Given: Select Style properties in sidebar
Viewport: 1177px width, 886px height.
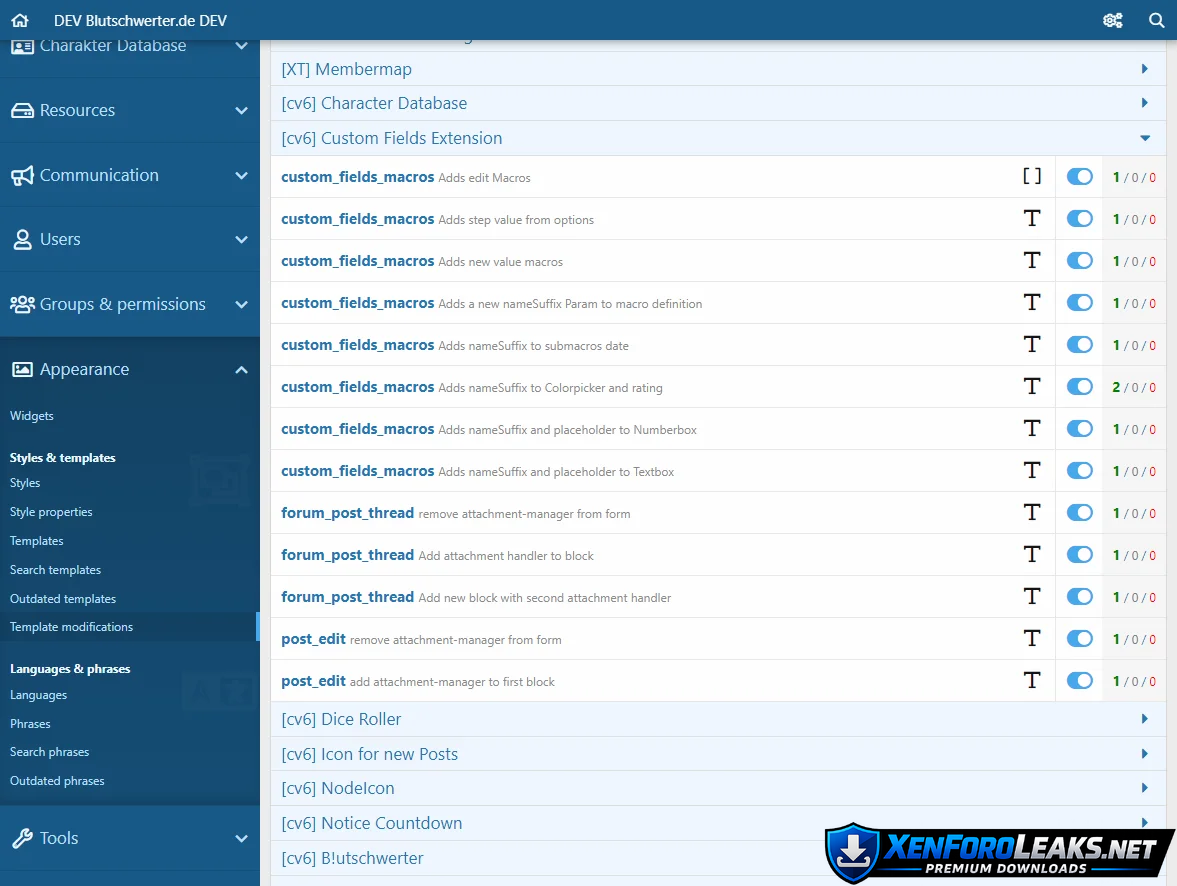Looking at the screenshot, I should point(51,512).
